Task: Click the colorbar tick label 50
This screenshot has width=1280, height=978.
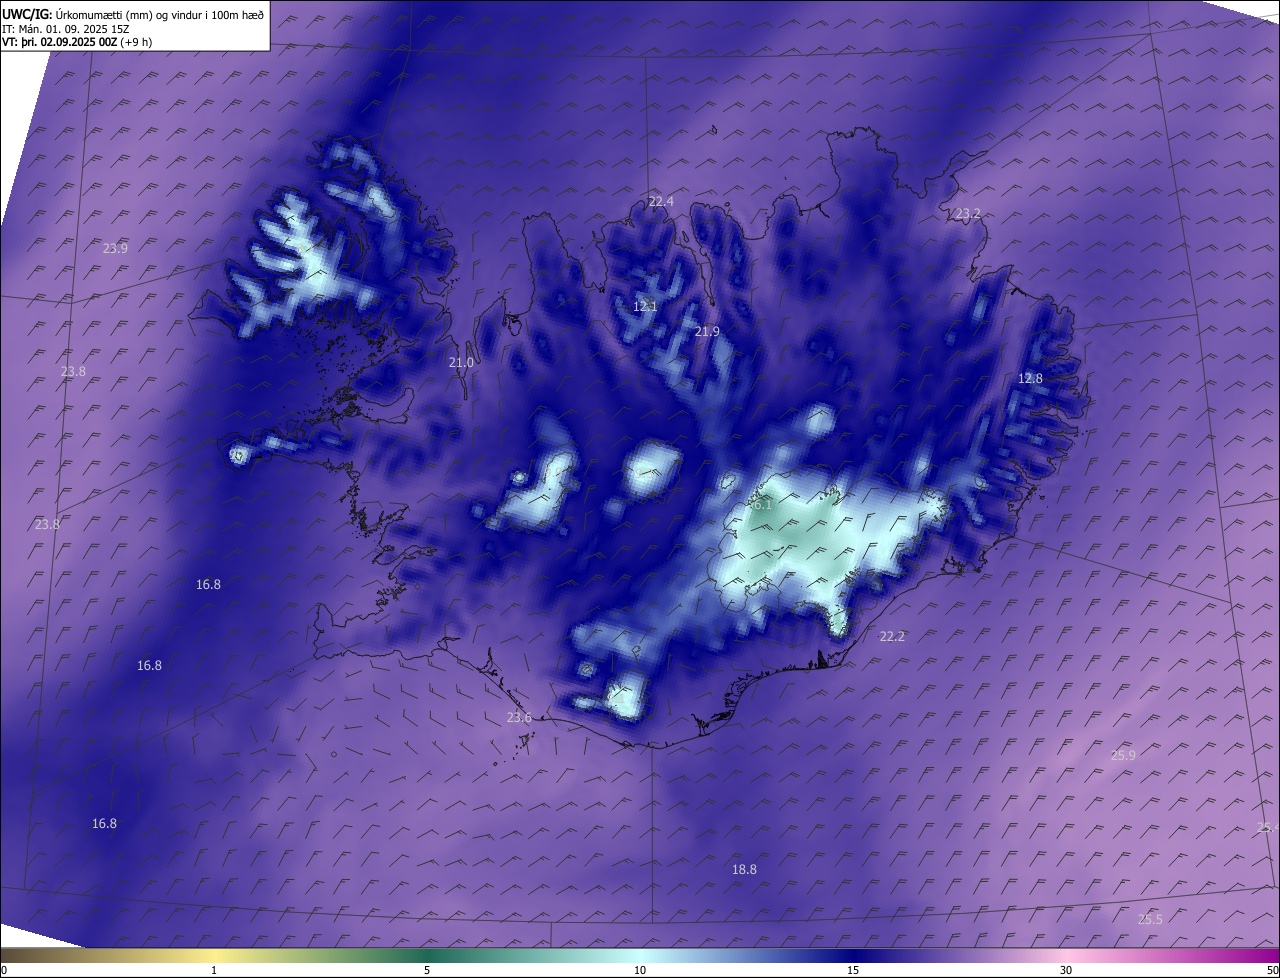Action: tap(1273, 970)
